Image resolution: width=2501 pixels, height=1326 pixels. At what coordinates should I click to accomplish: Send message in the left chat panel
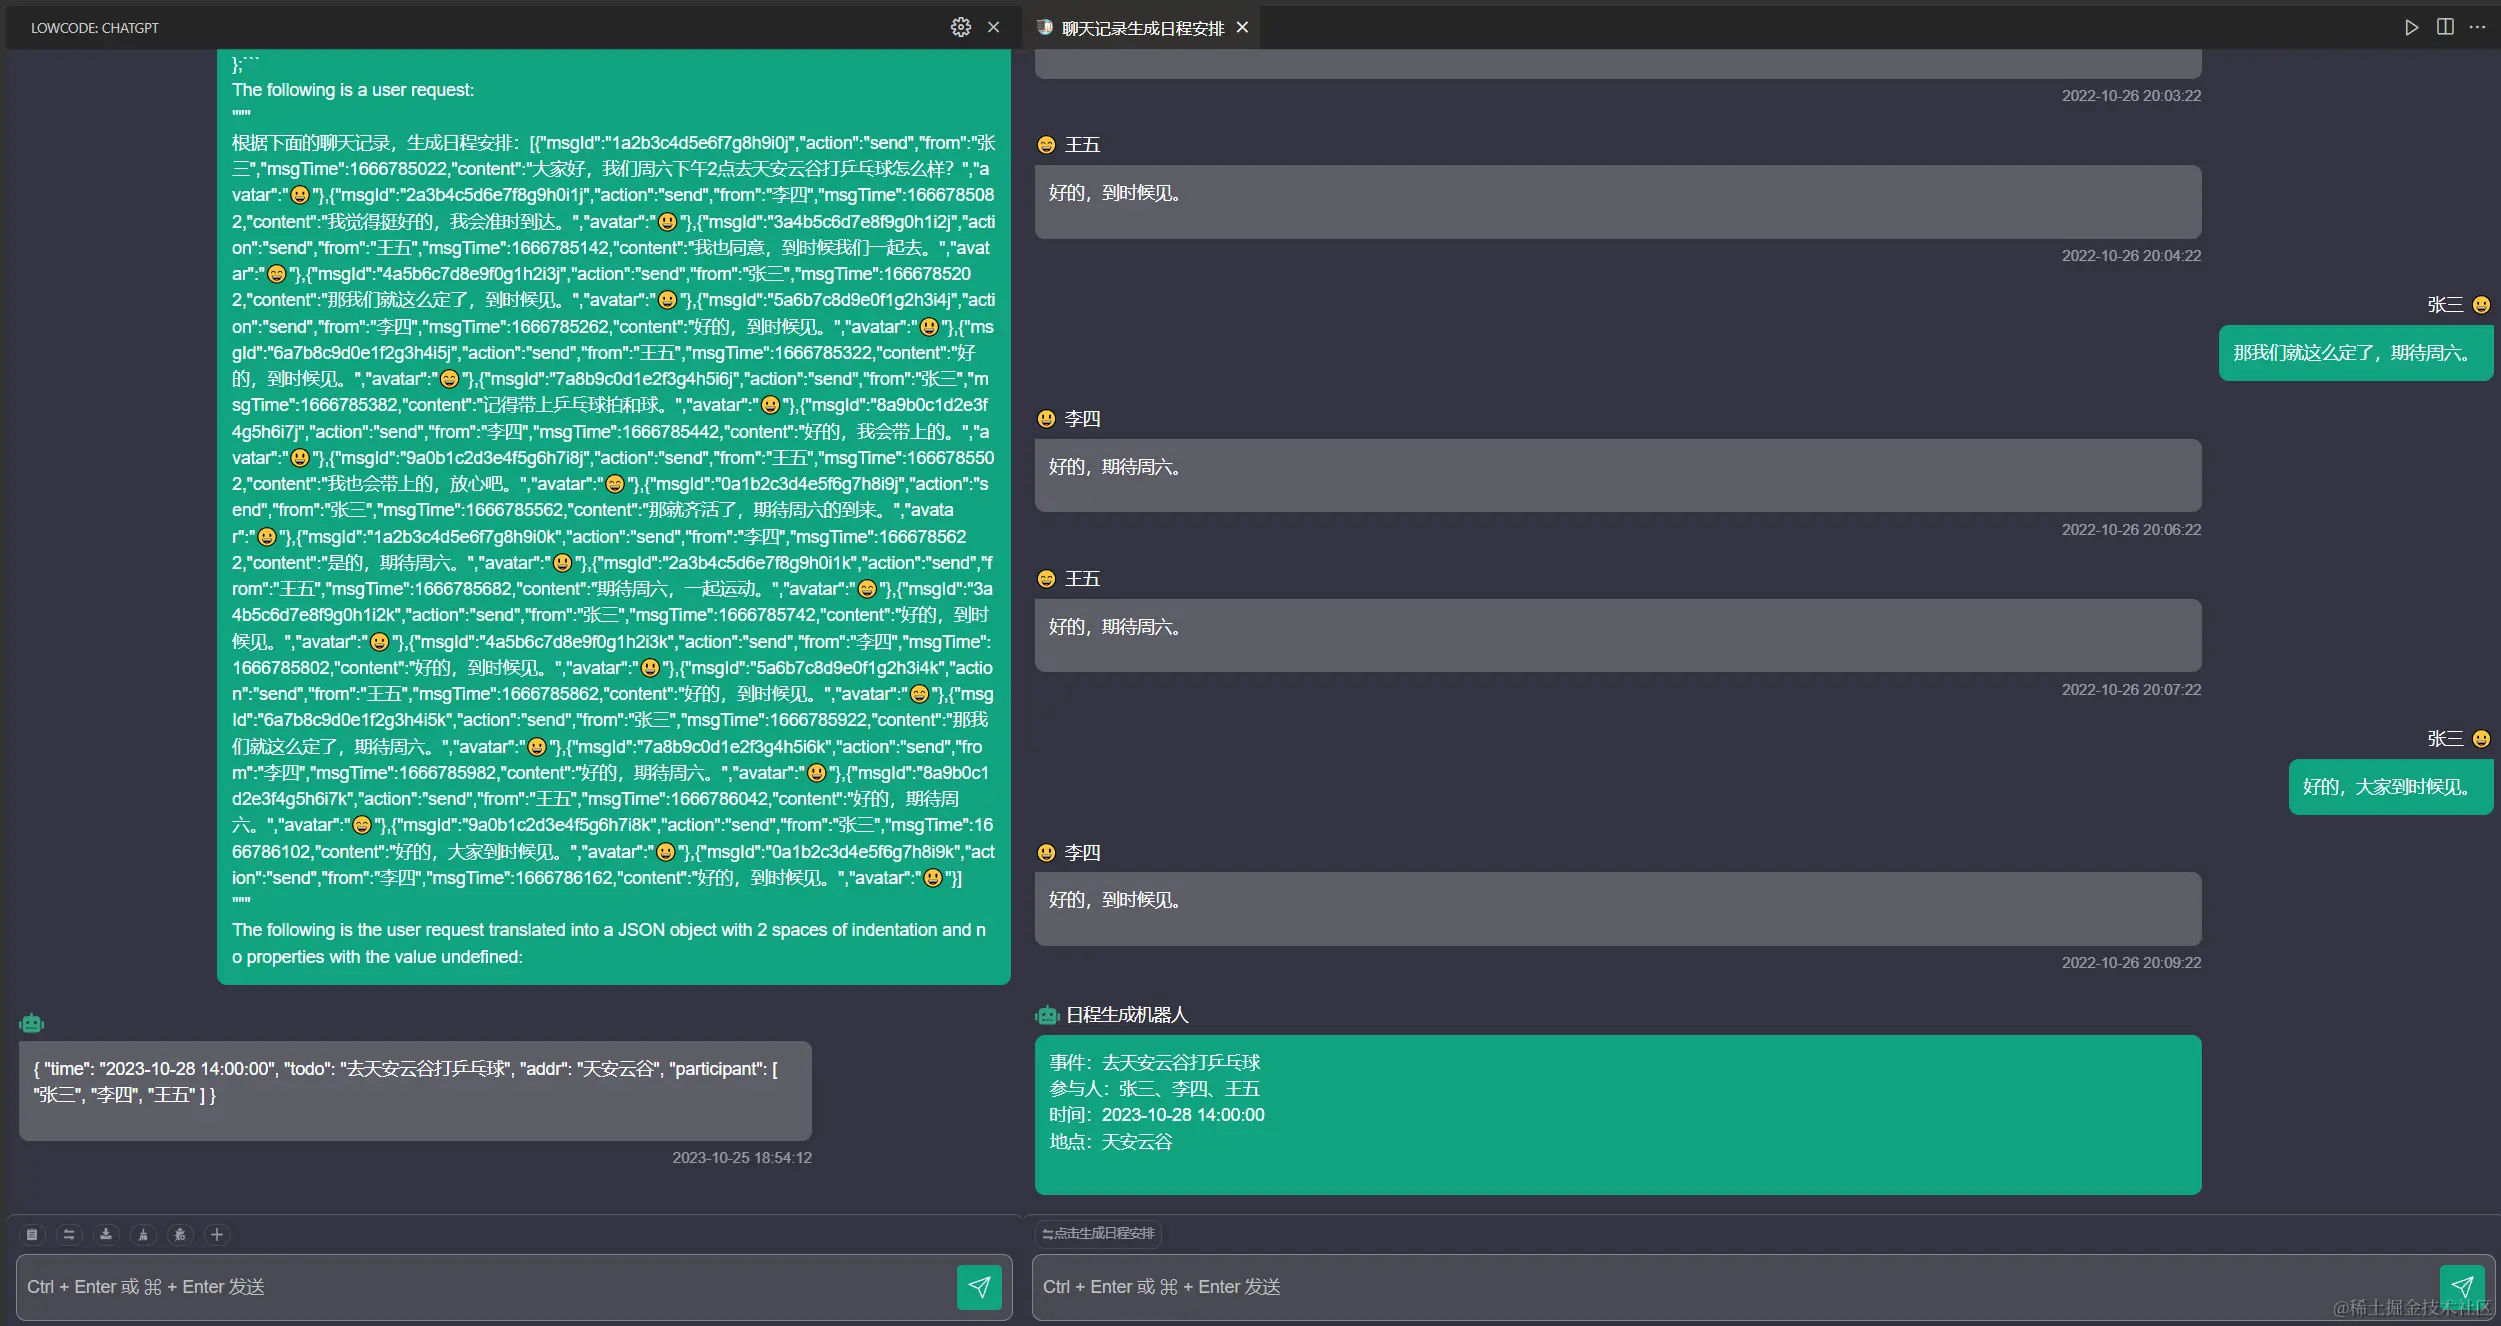(978, 1286)
